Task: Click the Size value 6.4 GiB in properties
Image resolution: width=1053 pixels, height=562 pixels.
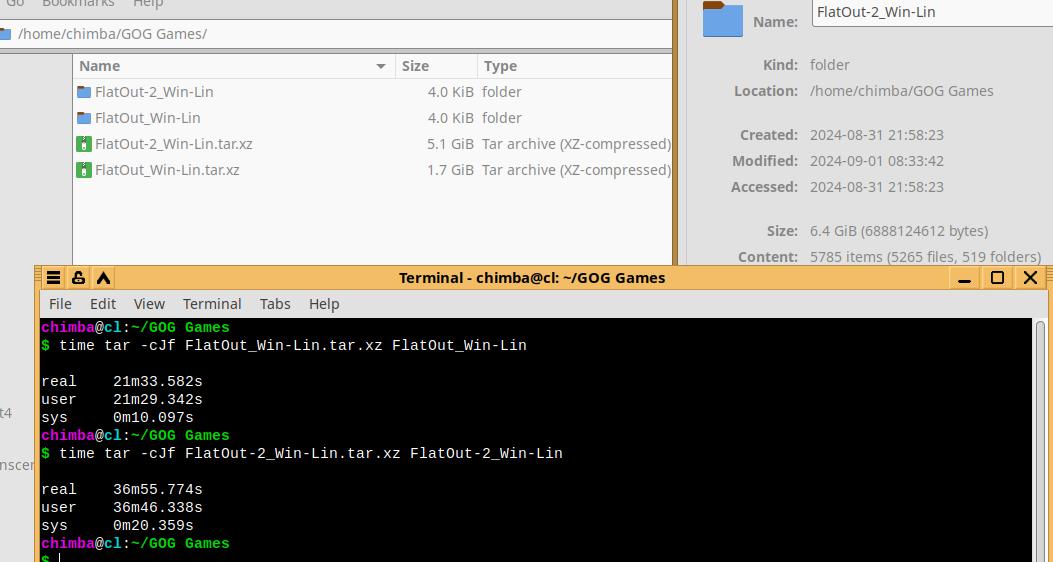Action: 899,232
